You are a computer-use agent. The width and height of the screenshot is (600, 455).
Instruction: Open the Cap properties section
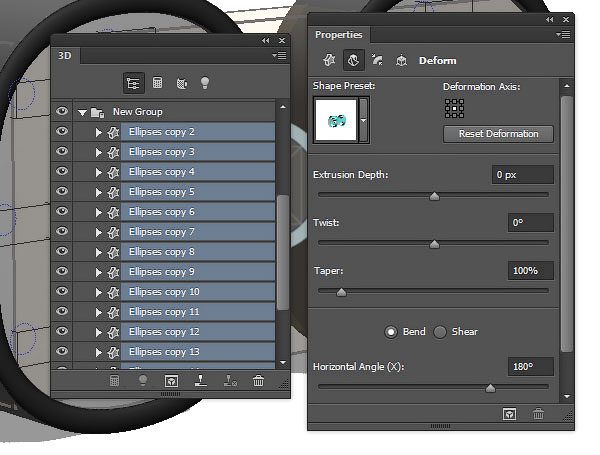coord(377,60)
